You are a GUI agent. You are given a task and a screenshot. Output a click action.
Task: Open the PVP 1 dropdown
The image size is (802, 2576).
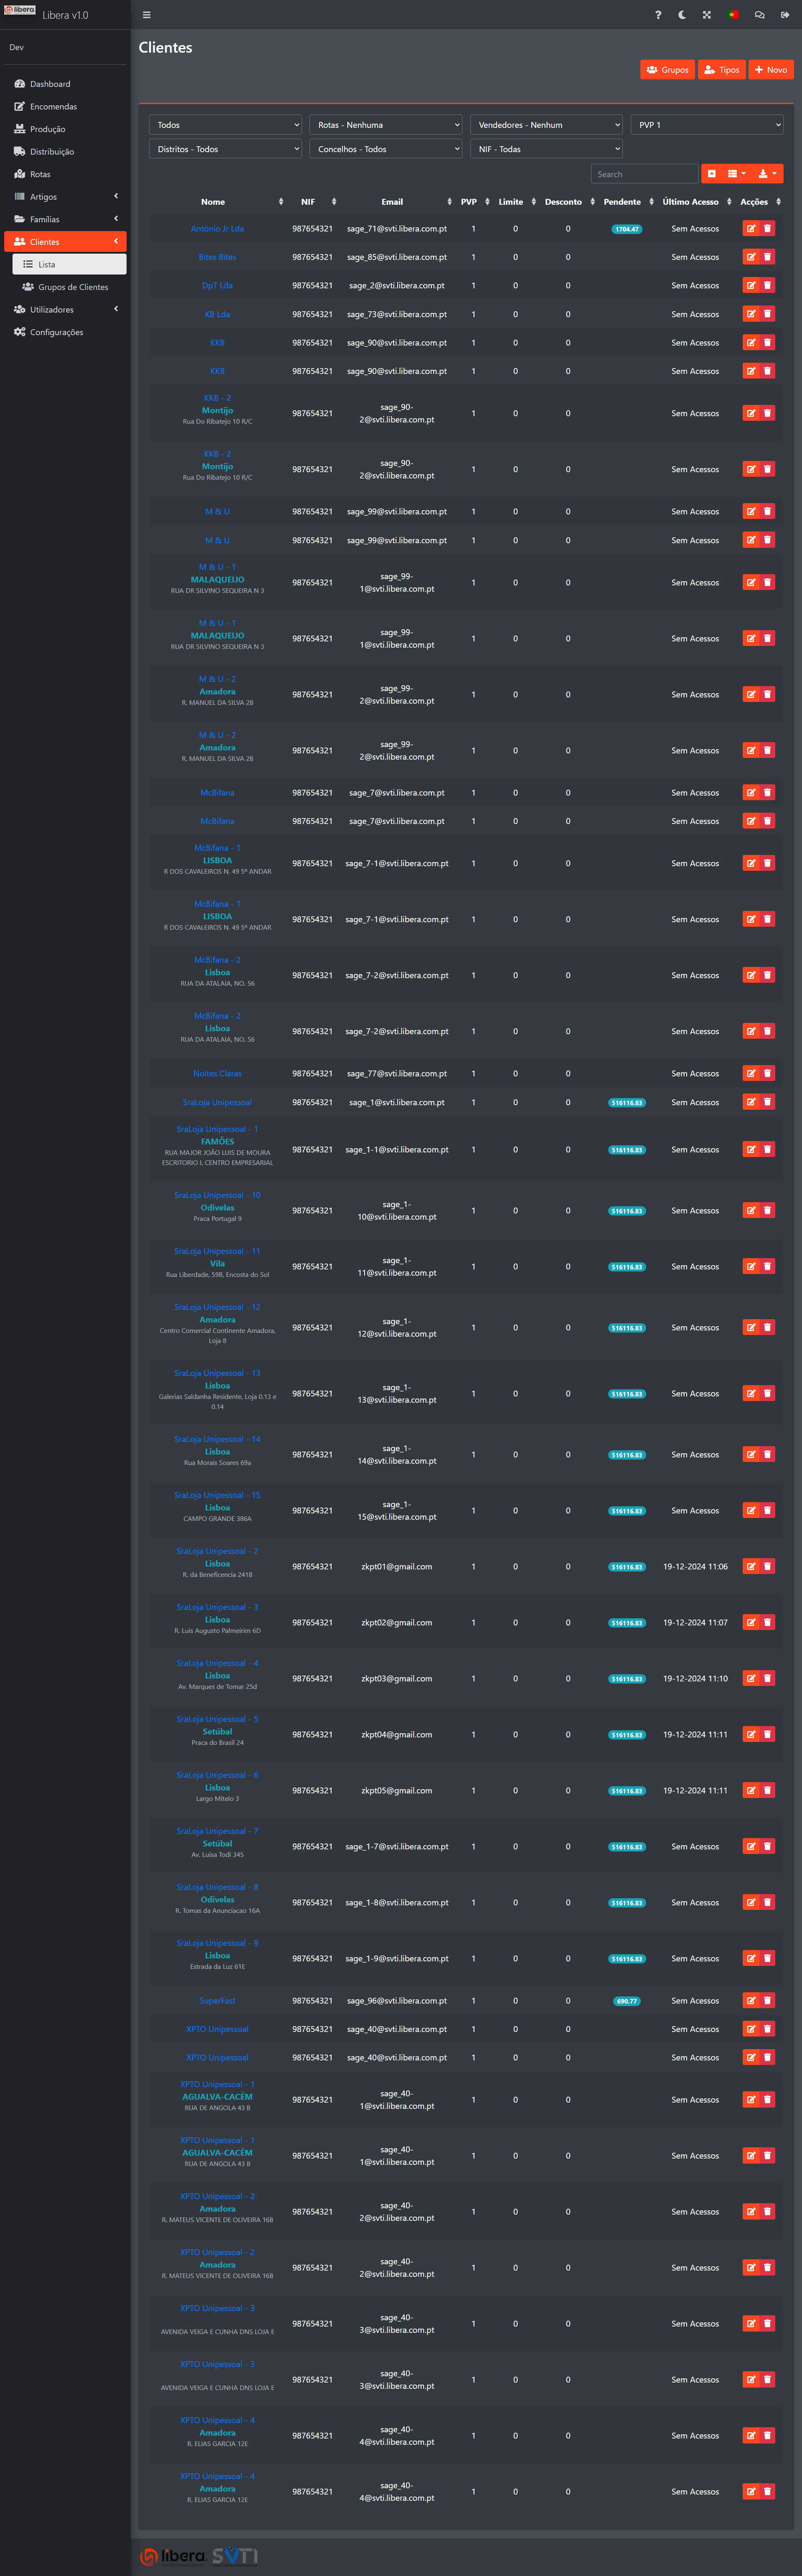[707, 125]
